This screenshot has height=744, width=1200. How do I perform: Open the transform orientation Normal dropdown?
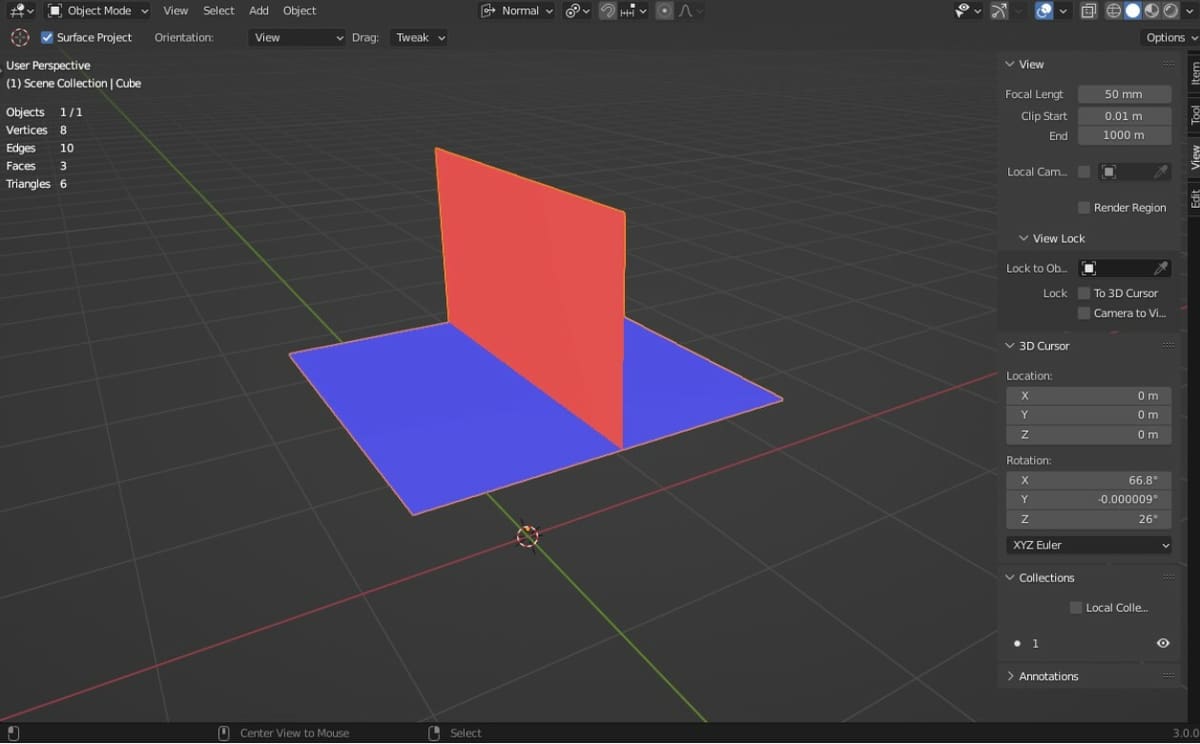coord(517,10)
